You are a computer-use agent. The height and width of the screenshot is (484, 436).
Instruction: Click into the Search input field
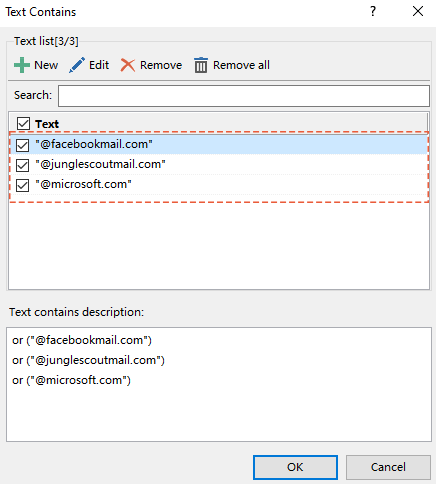244,96
